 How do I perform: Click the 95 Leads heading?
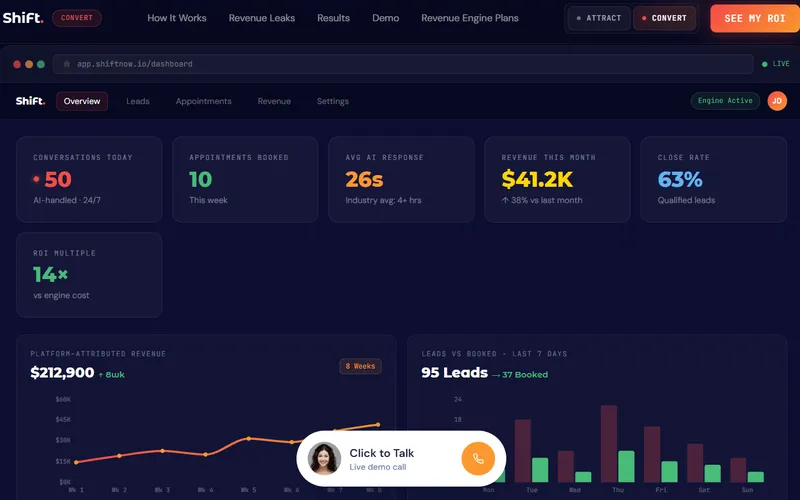[x=454, y=373]
